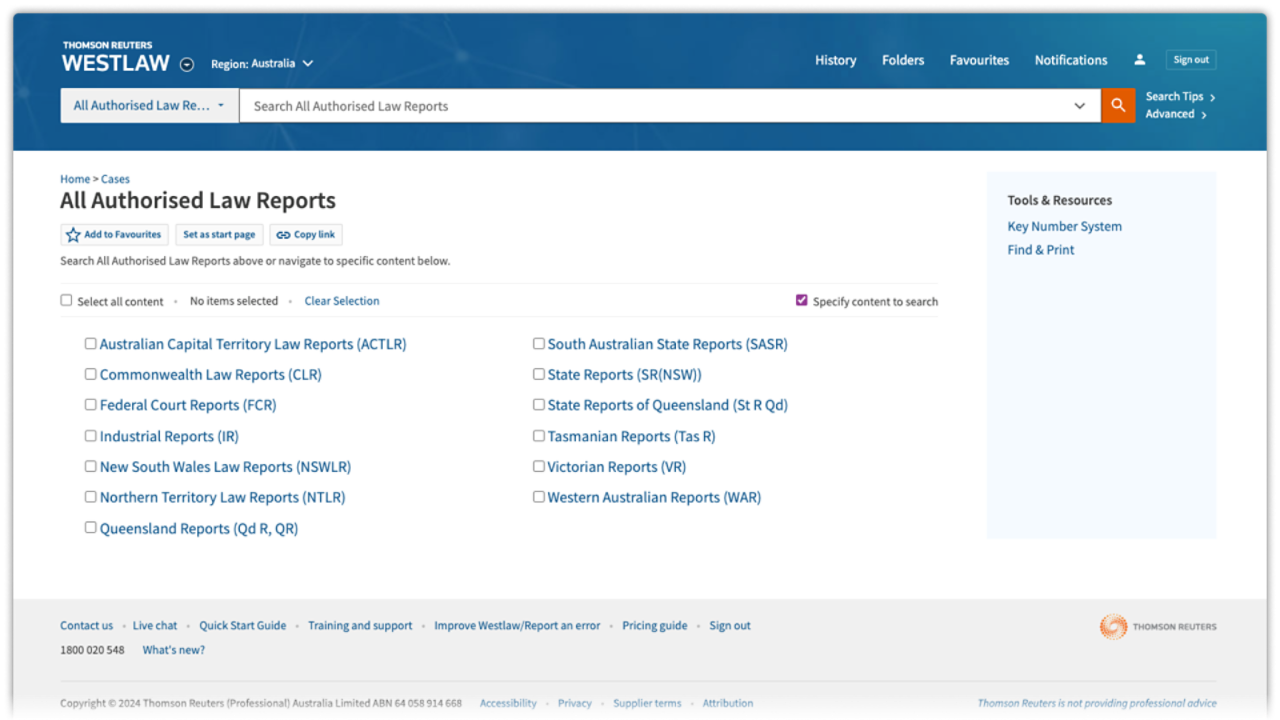Add page to Favourites with star button
Image resolution: width=1280 pixels, height=720 pixels.
[x=114, y=235]
